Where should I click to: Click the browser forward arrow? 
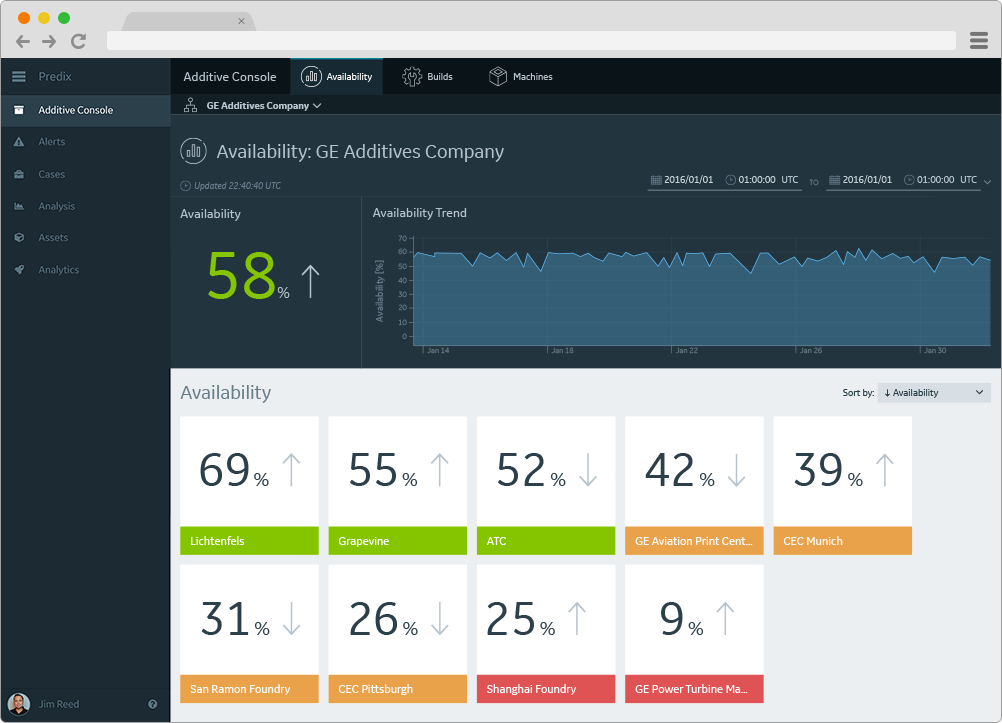tap(49, 42)
